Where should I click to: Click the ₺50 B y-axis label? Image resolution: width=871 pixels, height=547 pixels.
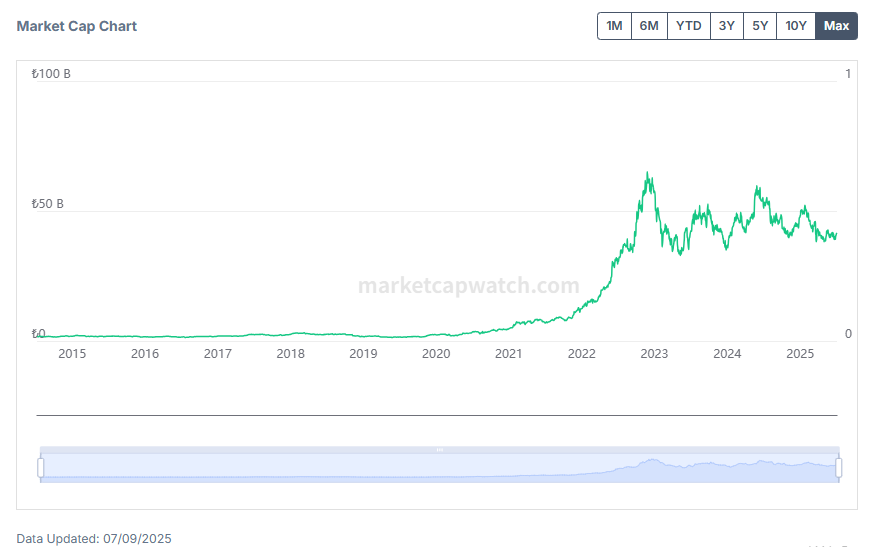48,204
